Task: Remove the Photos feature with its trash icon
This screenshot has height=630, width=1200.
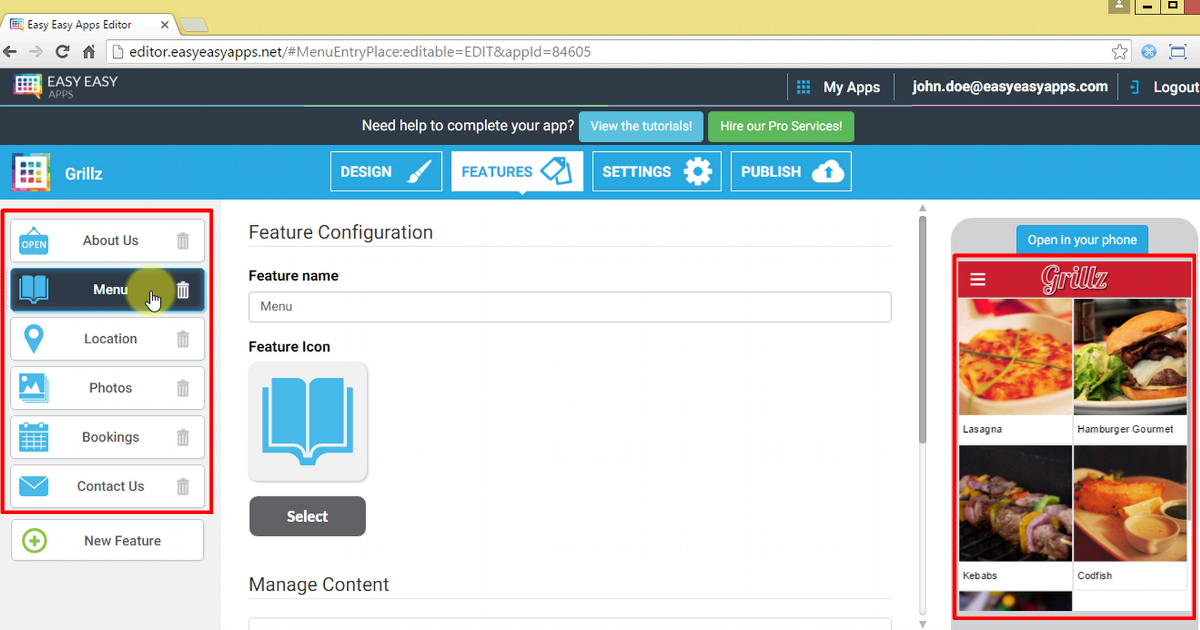Action: point(182,388)
